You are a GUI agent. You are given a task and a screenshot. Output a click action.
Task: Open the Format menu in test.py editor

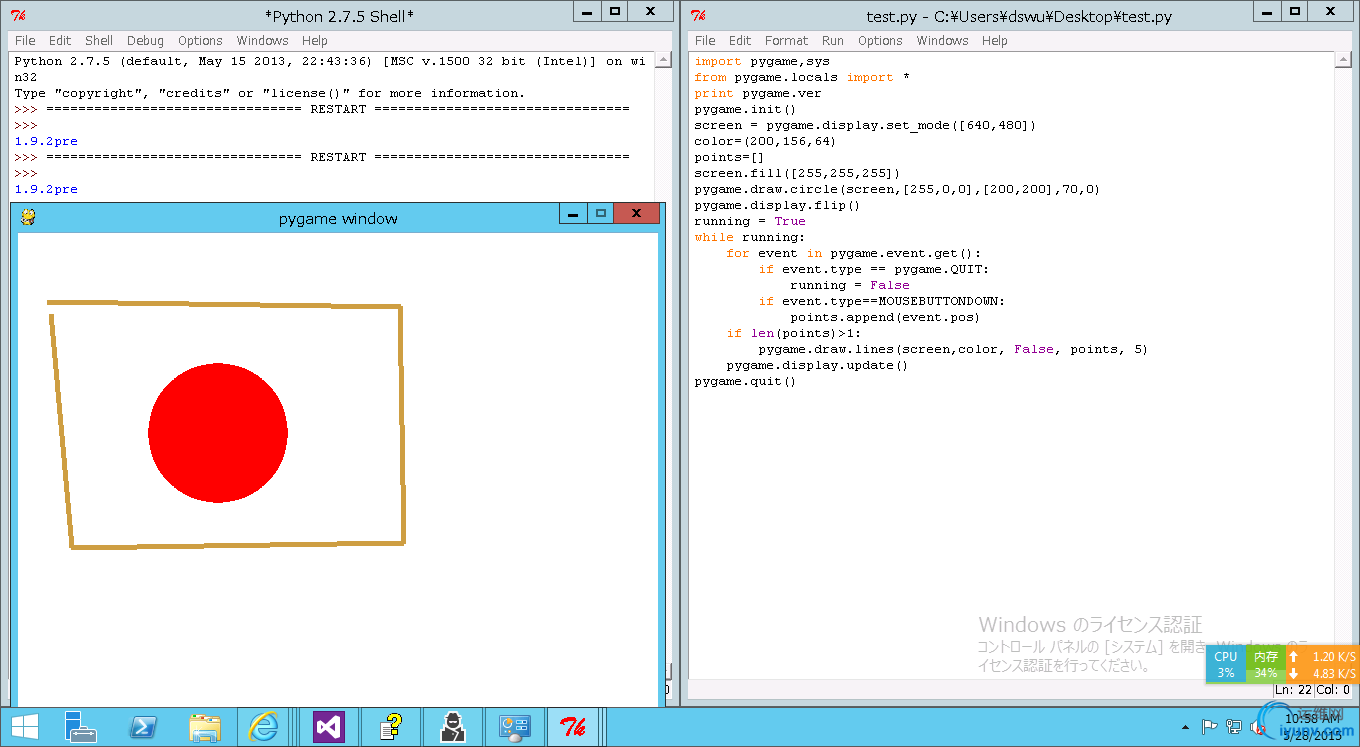pos(786,41)
